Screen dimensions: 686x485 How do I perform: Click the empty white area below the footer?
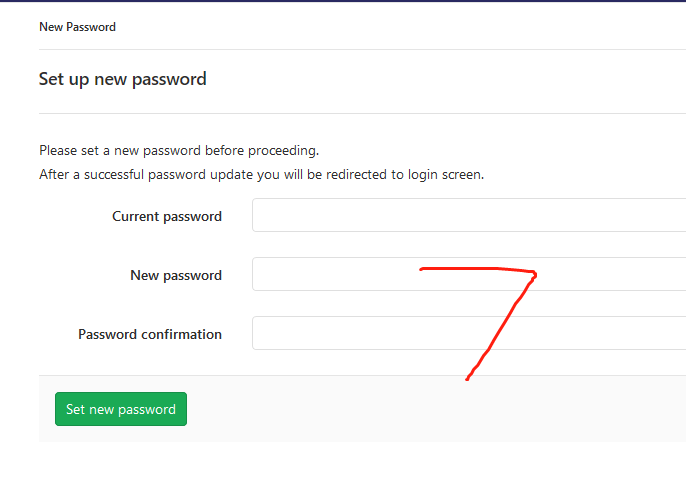(x=343, y=464)
